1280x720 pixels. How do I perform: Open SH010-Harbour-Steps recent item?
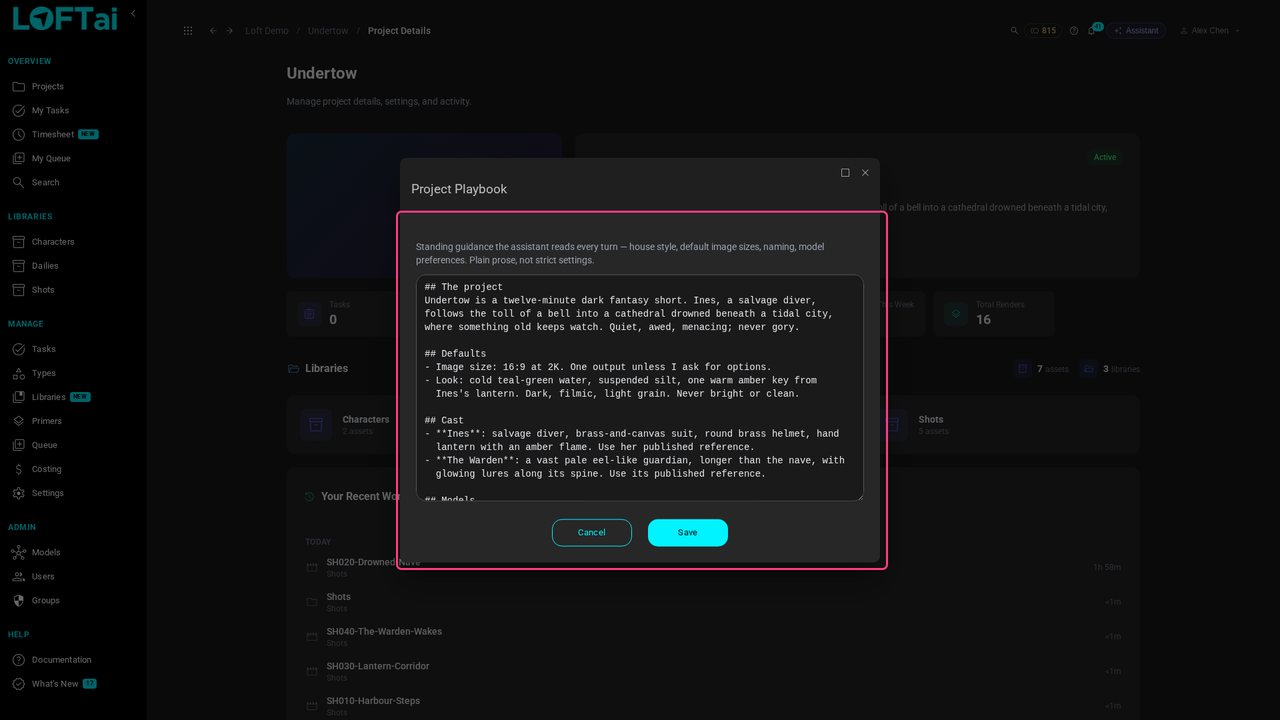click(x=372, y=701)
